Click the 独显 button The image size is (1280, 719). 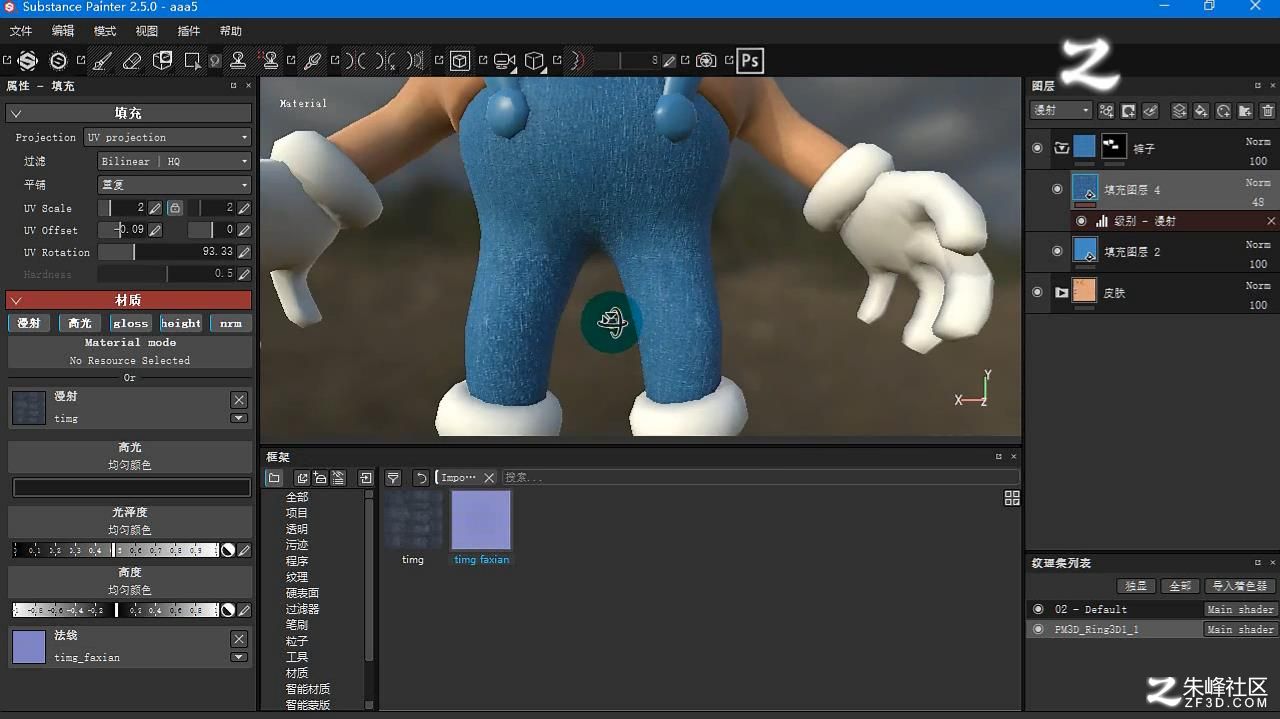tap(1136, 586)
